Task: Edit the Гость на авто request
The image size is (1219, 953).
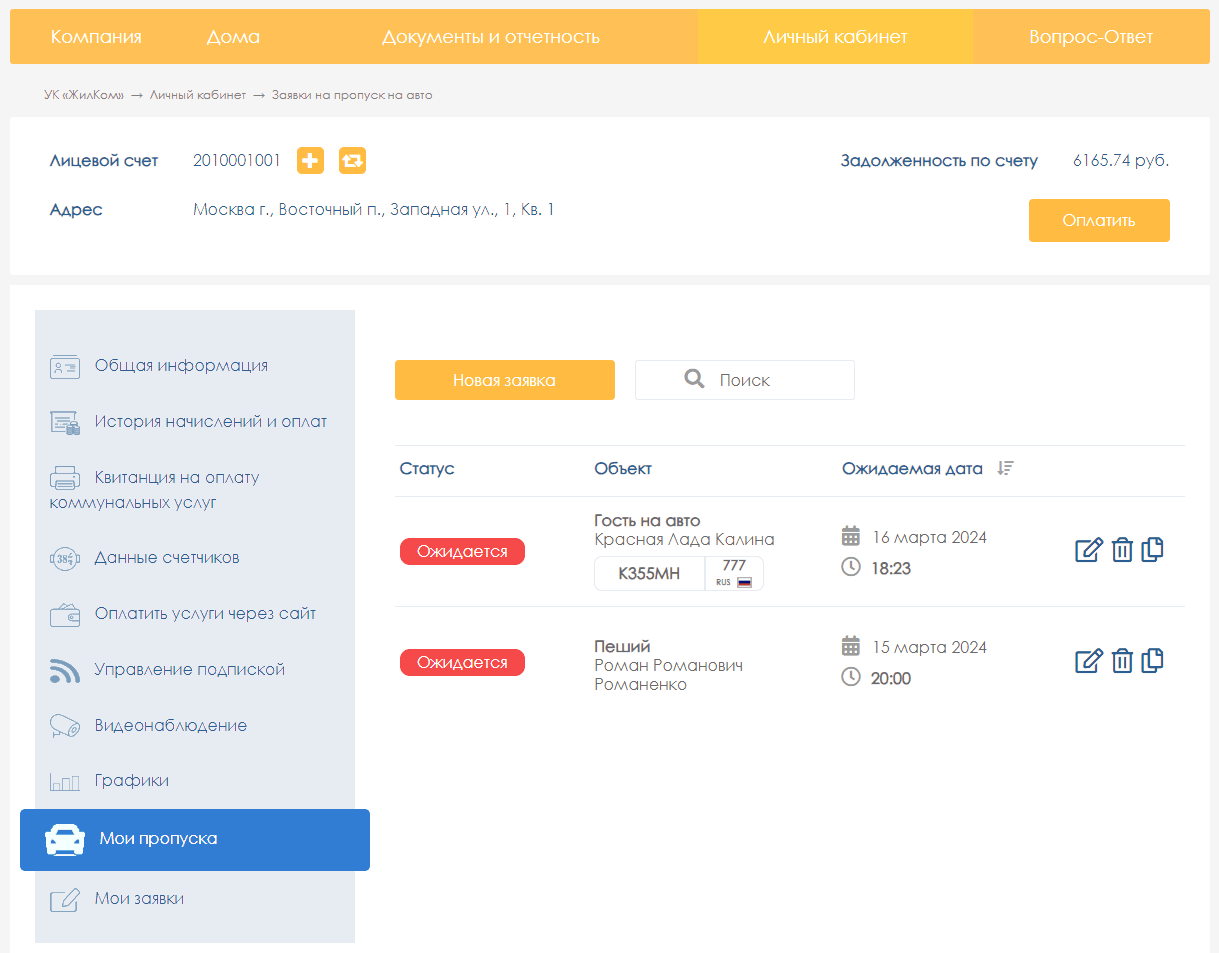Action: 1089,550
